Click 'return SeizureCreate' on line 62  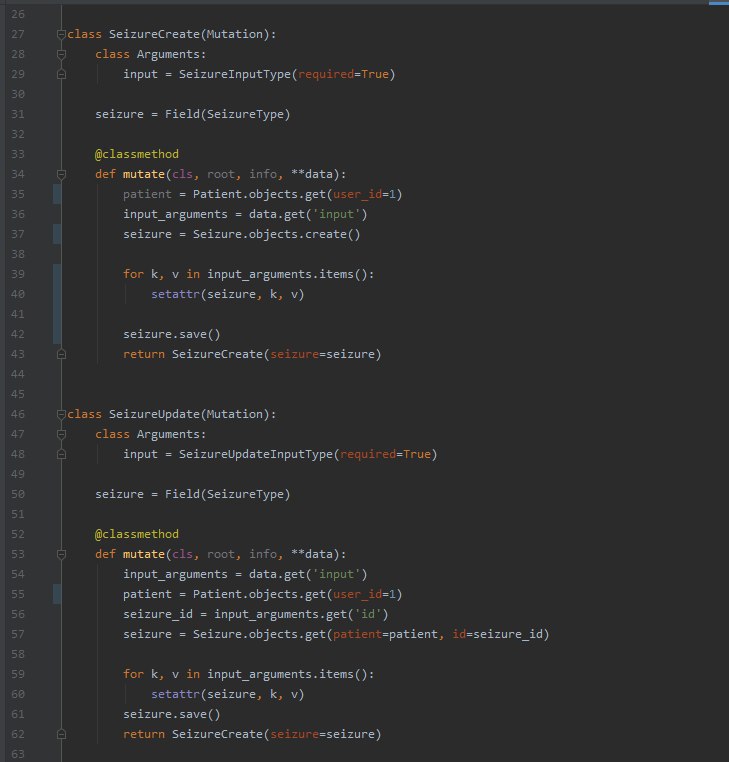click(193, 734)
